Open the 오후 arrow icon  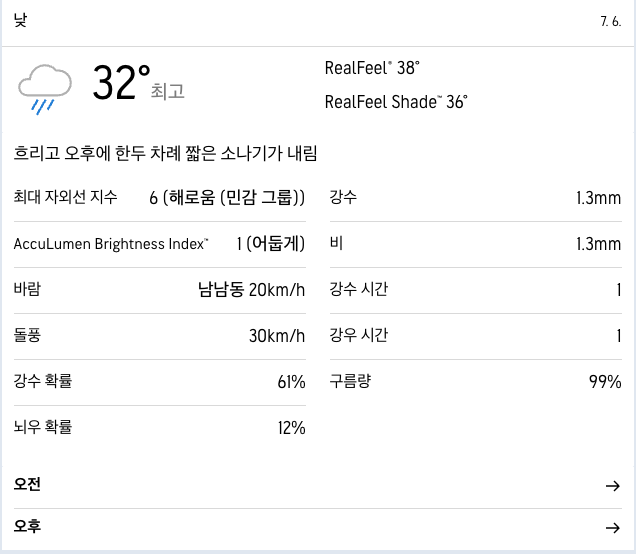pyautogui.click(x=612, y=528)
